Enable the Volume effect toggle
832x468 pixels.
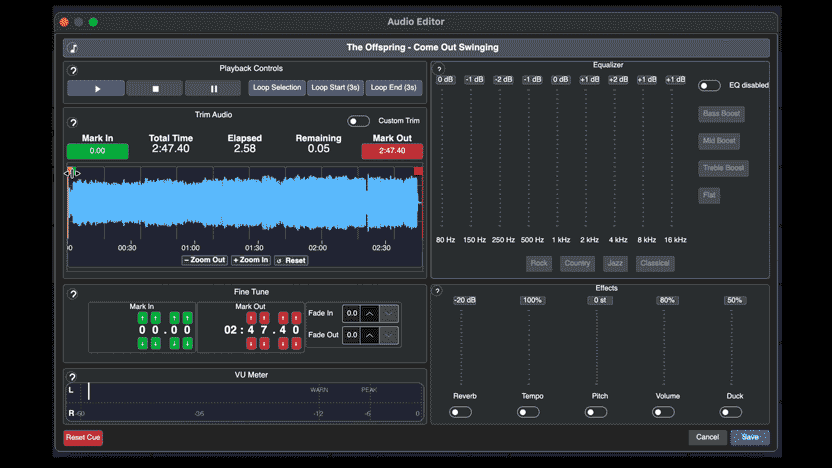663,412
